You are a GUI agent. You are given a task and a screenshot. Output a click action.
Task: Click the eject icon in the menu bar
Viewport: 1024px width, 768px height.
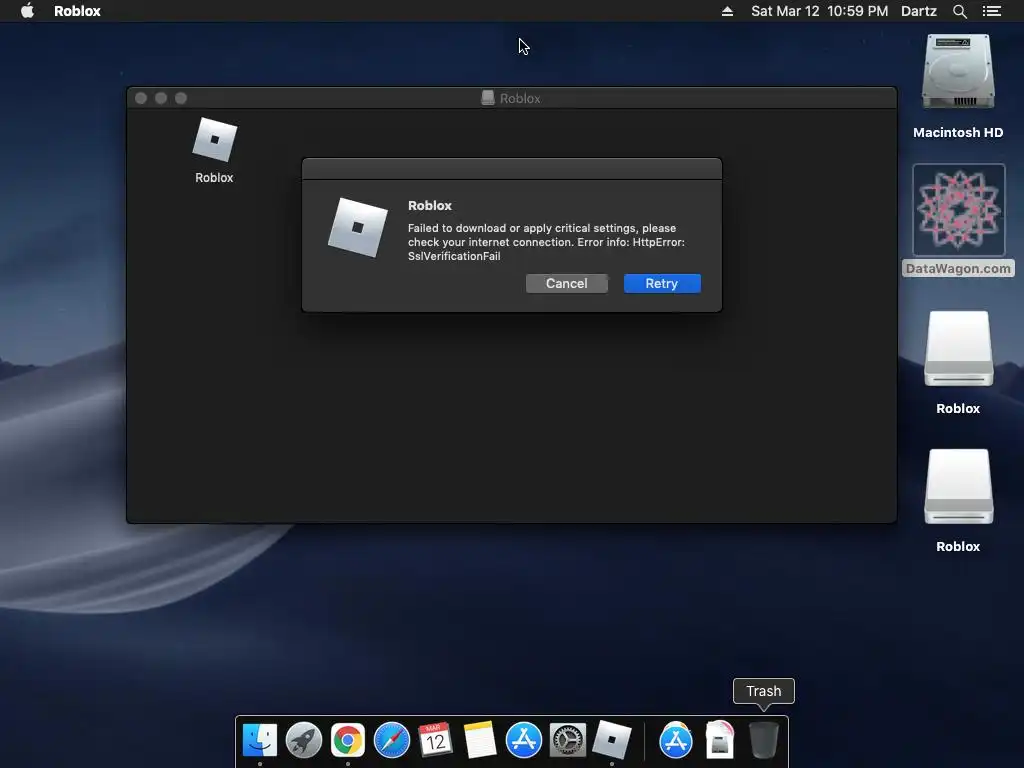pyautogui.click(x=727, y=11)
